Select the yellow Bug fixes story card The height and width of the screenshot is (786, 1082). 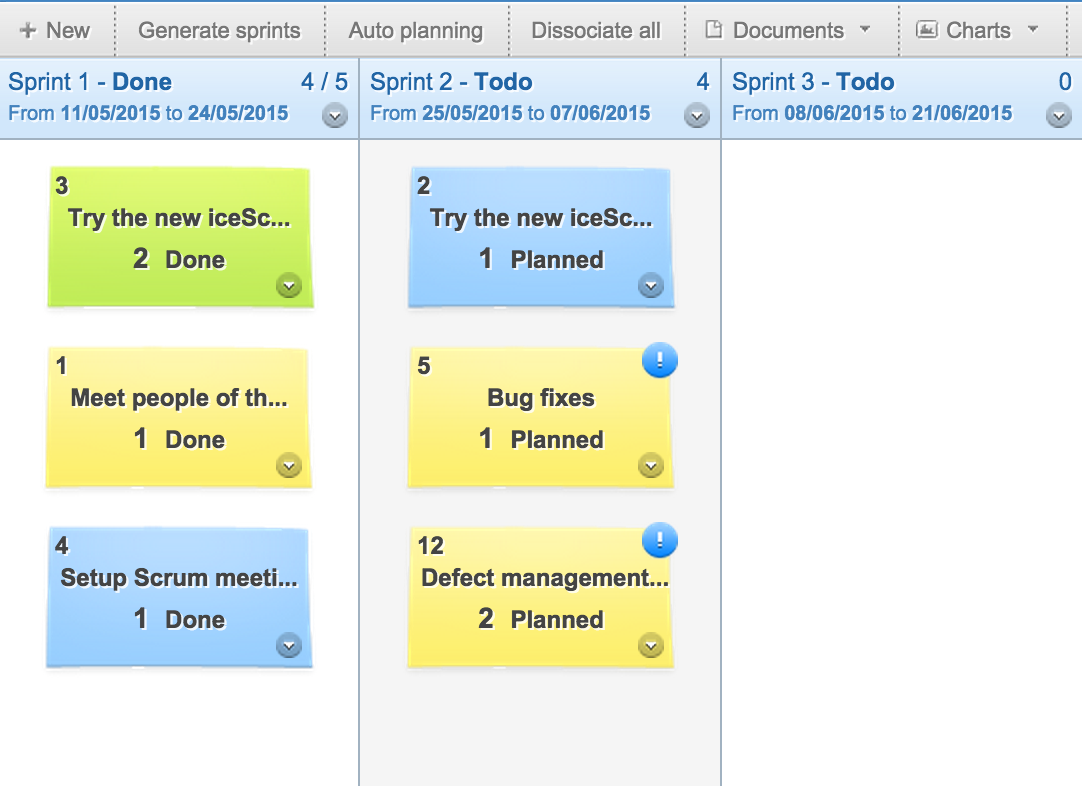pyautogui.click(x=540, y=418)
